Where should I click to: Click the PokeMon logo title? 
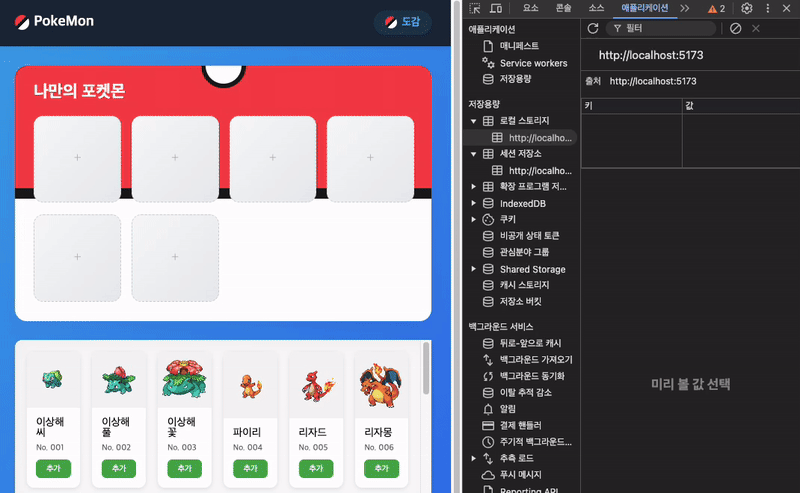coord(64,21)
